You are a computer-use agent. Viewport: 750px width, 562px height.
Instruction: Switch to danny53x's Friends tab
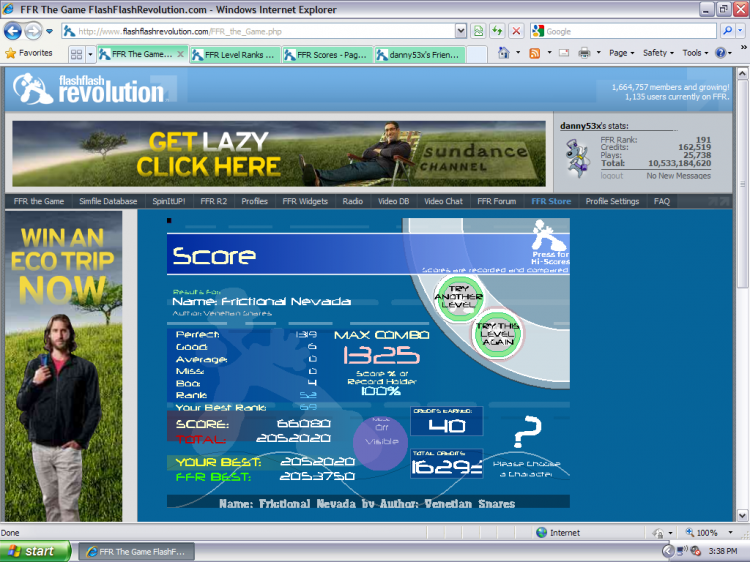pos(419,55)
